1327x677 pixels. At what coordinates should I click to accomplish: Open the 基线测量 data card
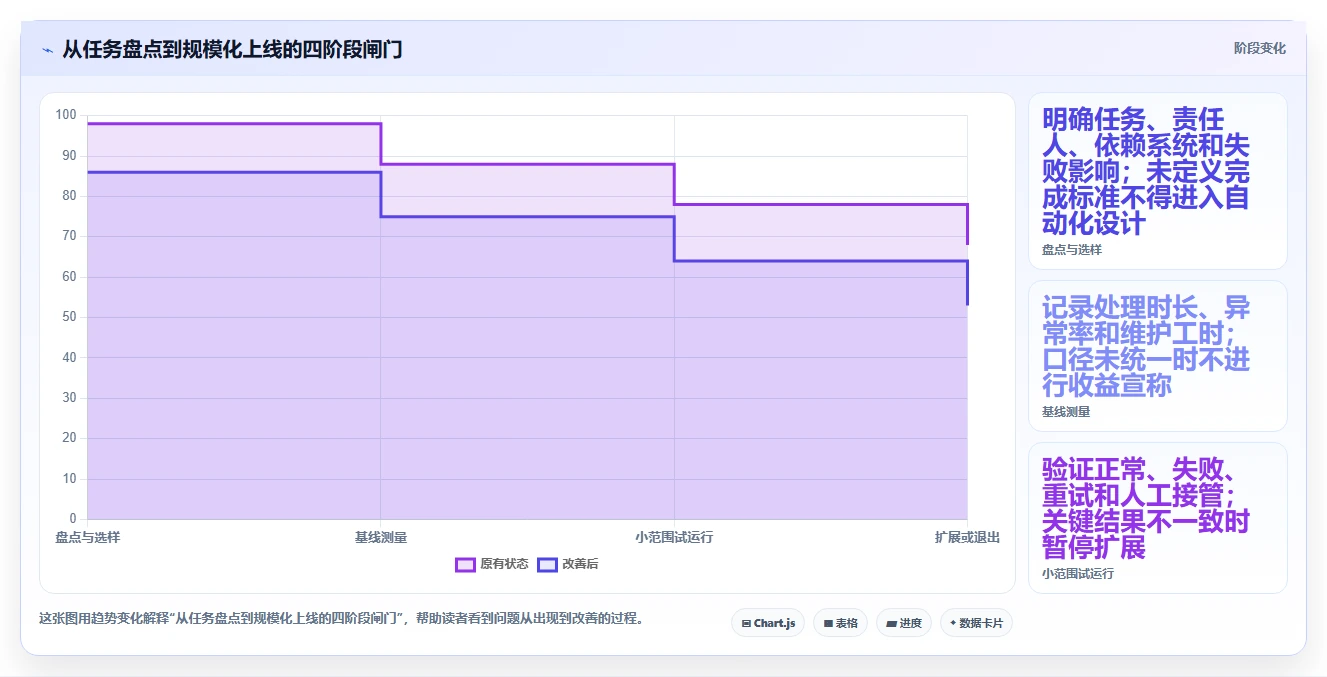(x=1158, y=356)
